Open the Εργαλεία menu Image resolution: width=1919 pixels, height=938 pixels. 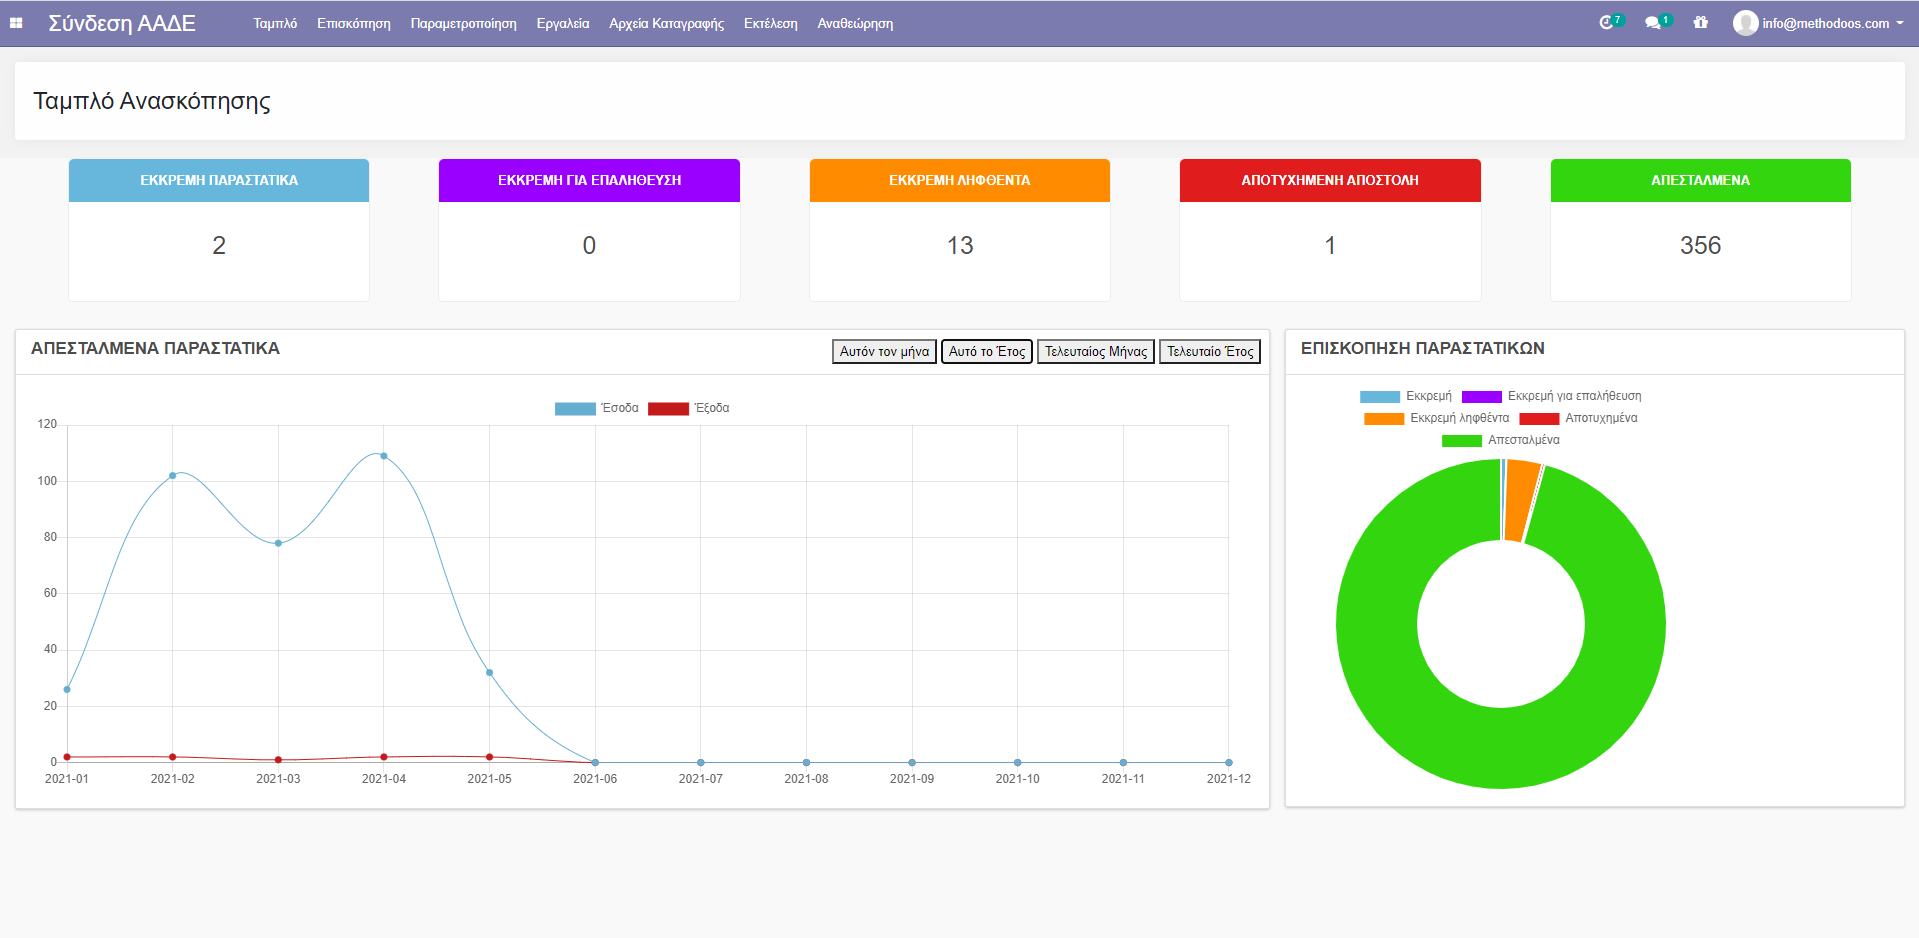click(562, 23)
